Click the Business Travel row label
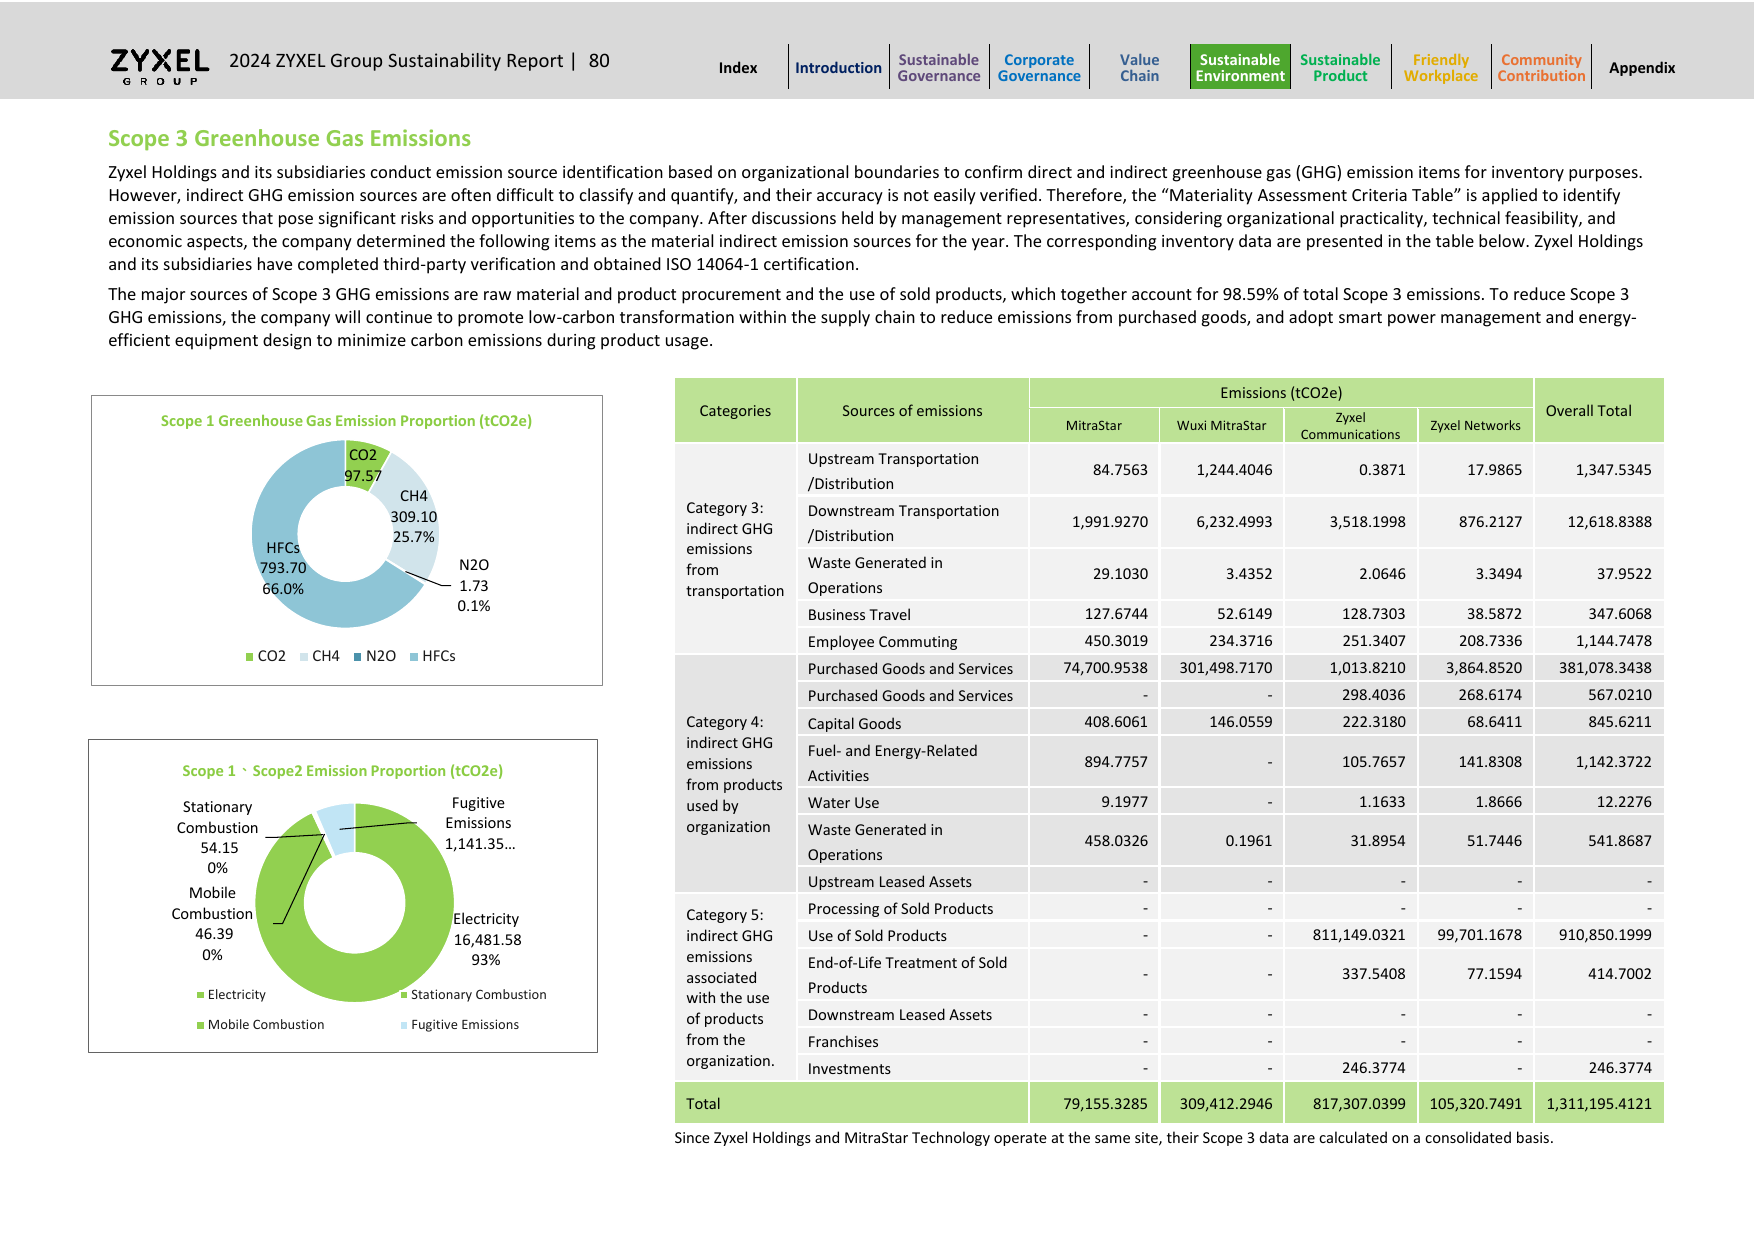1754x1241 pixels. point(859,615)
